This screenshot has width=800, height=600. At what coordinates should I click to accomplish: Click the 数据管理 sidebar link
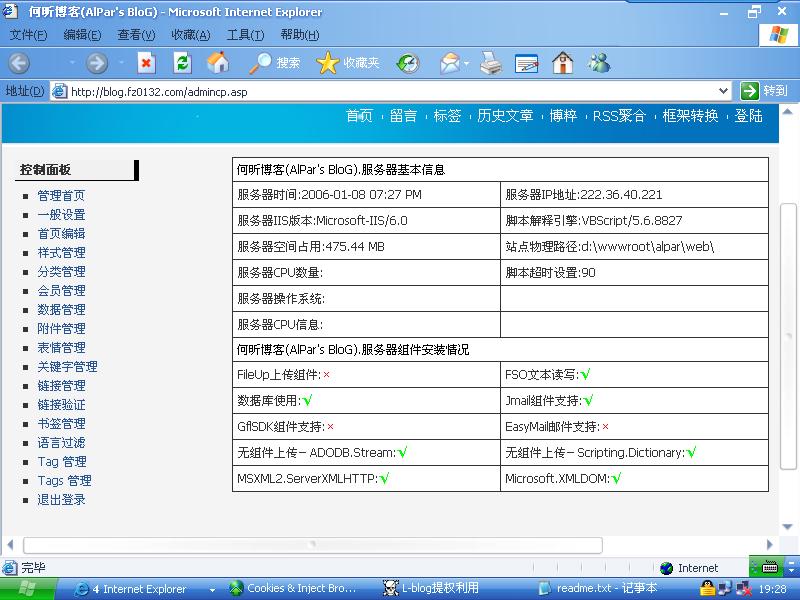click(61, 310)
